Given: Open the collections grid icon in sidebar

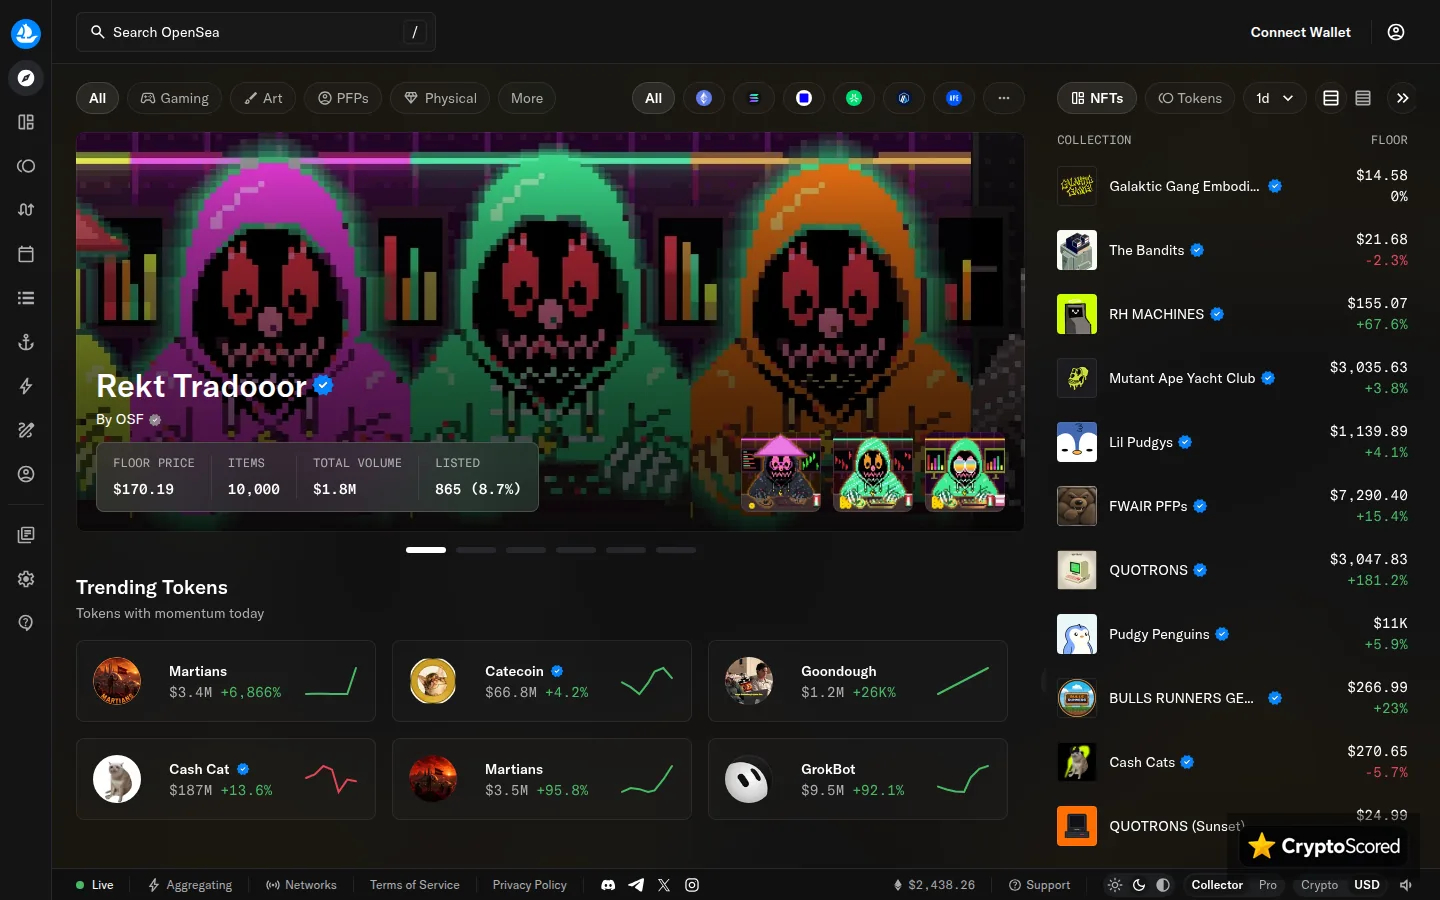Looking at the screenshot, I should (x=26, y=122).
